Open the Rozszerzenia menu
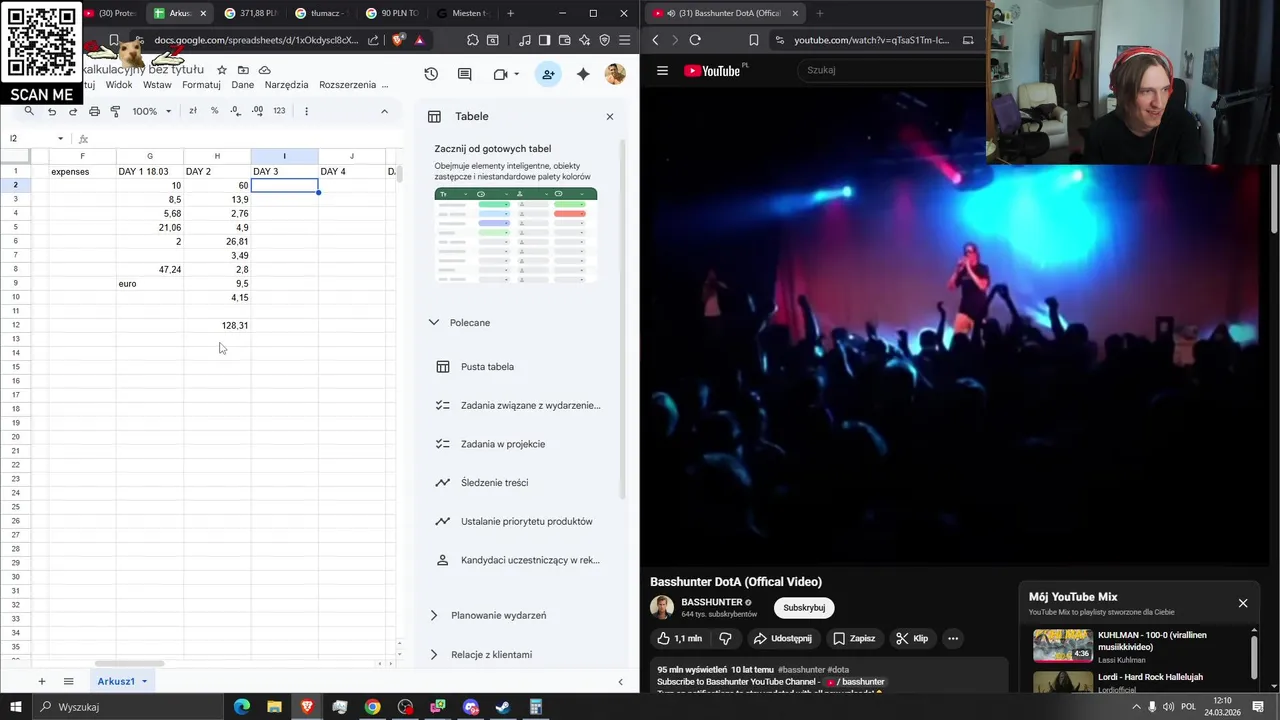This screenshot has width=1280, height=720. point(347,85)
